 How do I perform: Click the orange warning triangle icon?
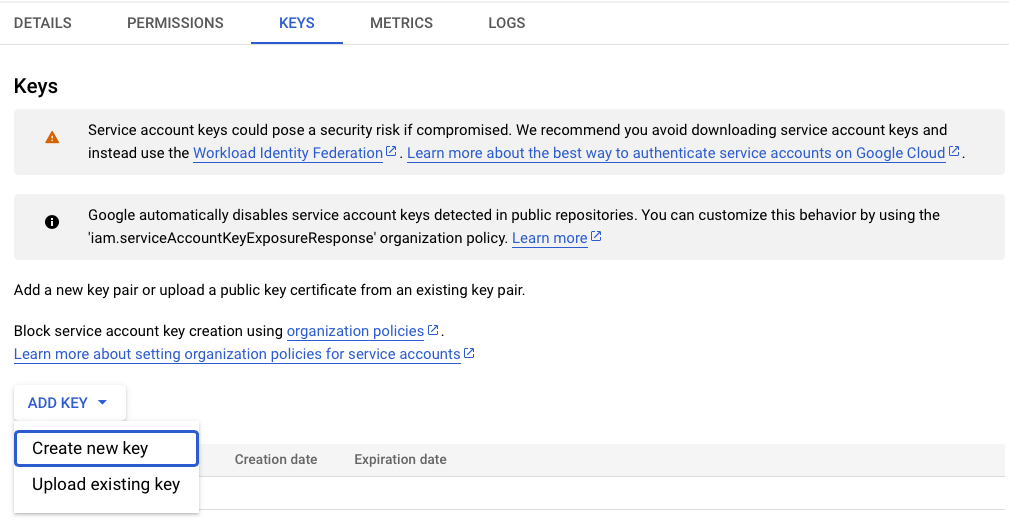[52, 137]
